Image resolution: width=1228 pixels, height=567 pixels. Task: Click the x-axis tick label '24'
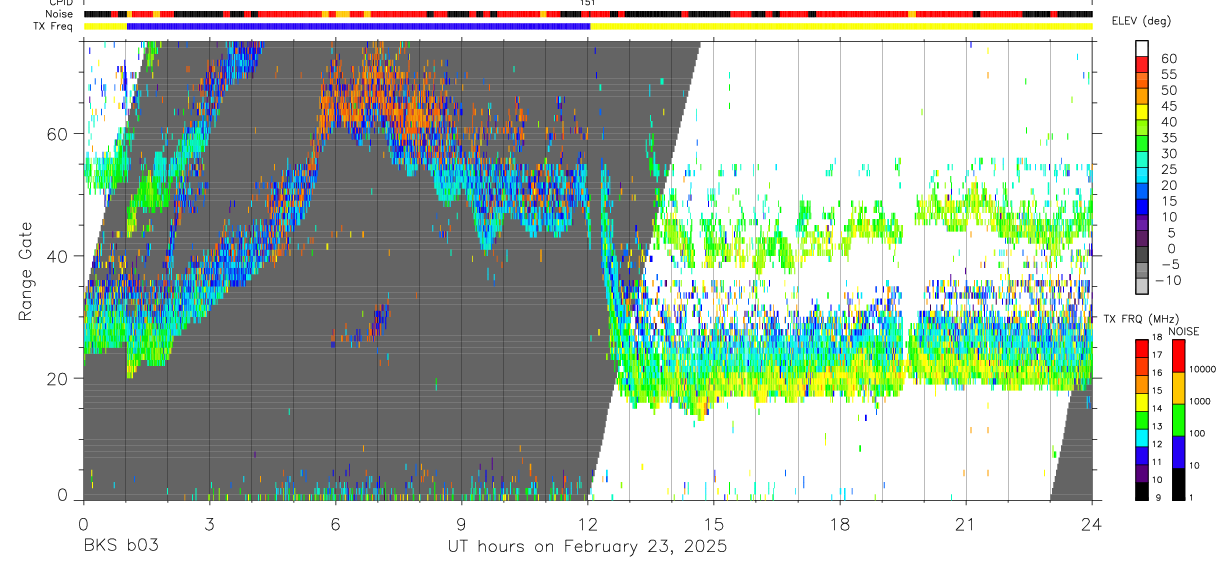[x=1092, y=524]
